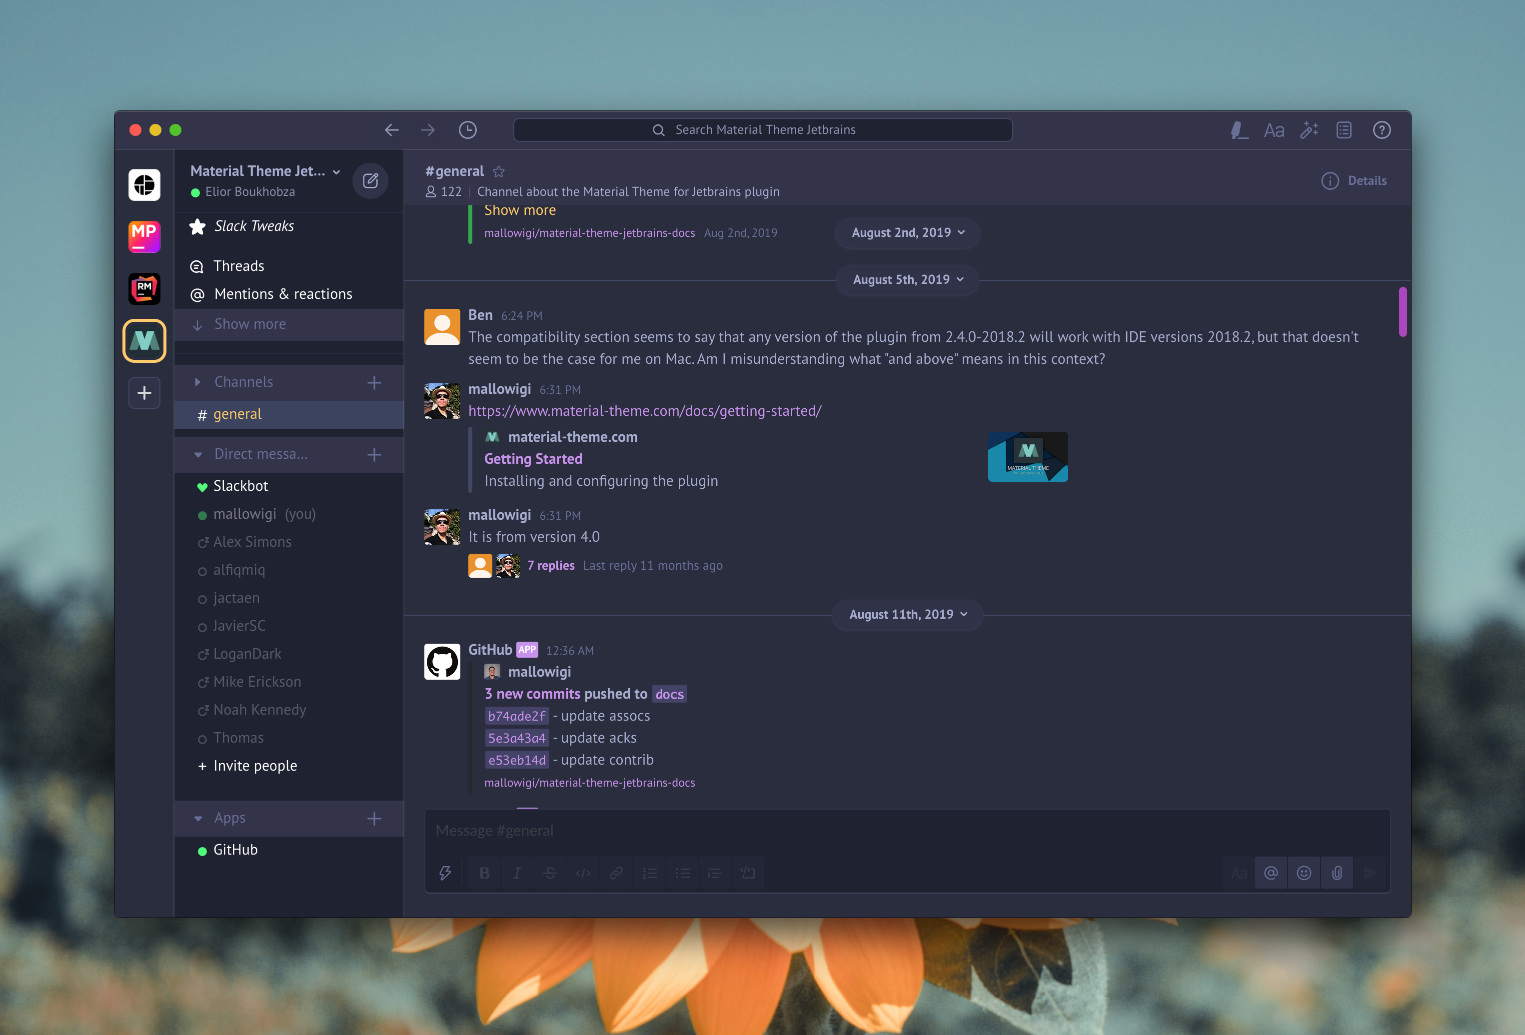Collapse the Direct messages section
The width and height of the screenshot is (1525, 1035).
tap(198, 454)
